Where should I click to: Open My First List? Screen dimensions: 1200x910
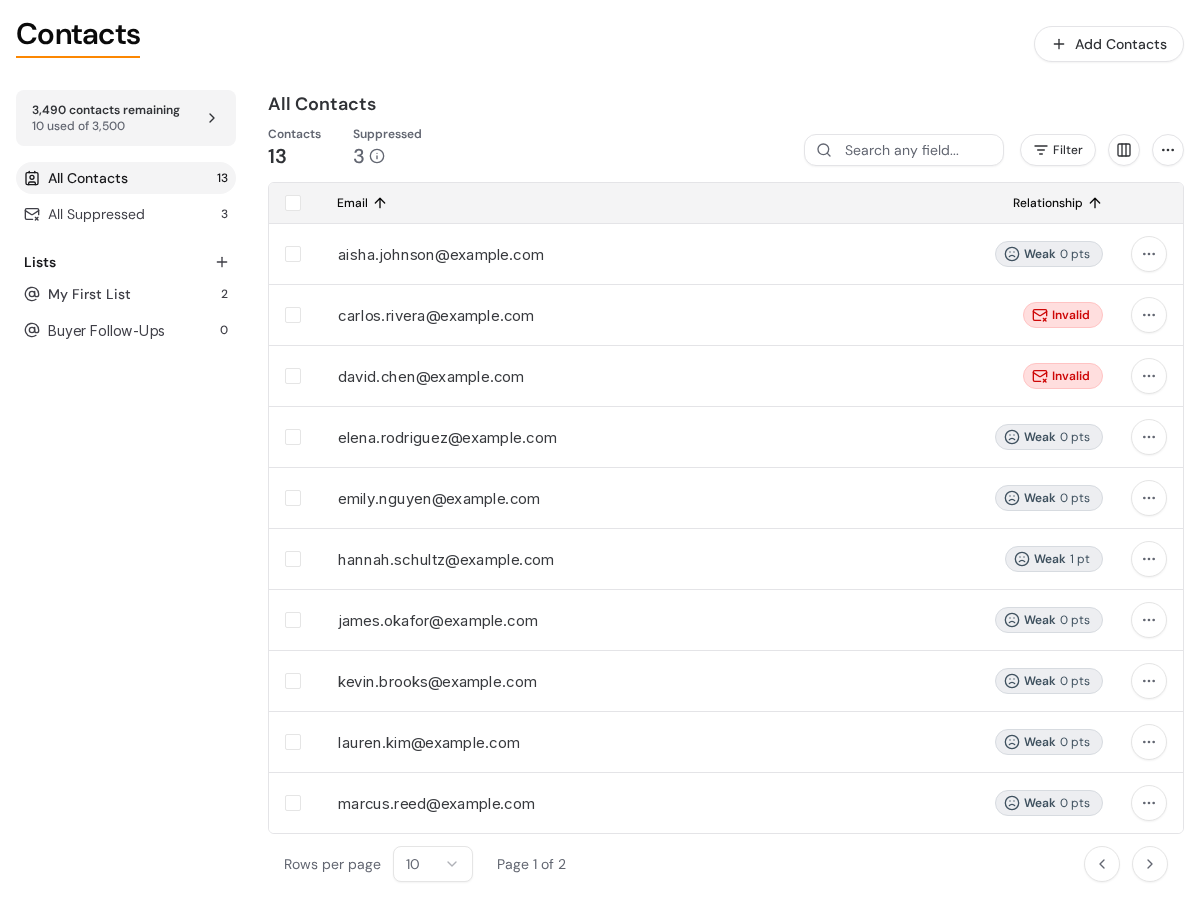click(x=126, y=294)
